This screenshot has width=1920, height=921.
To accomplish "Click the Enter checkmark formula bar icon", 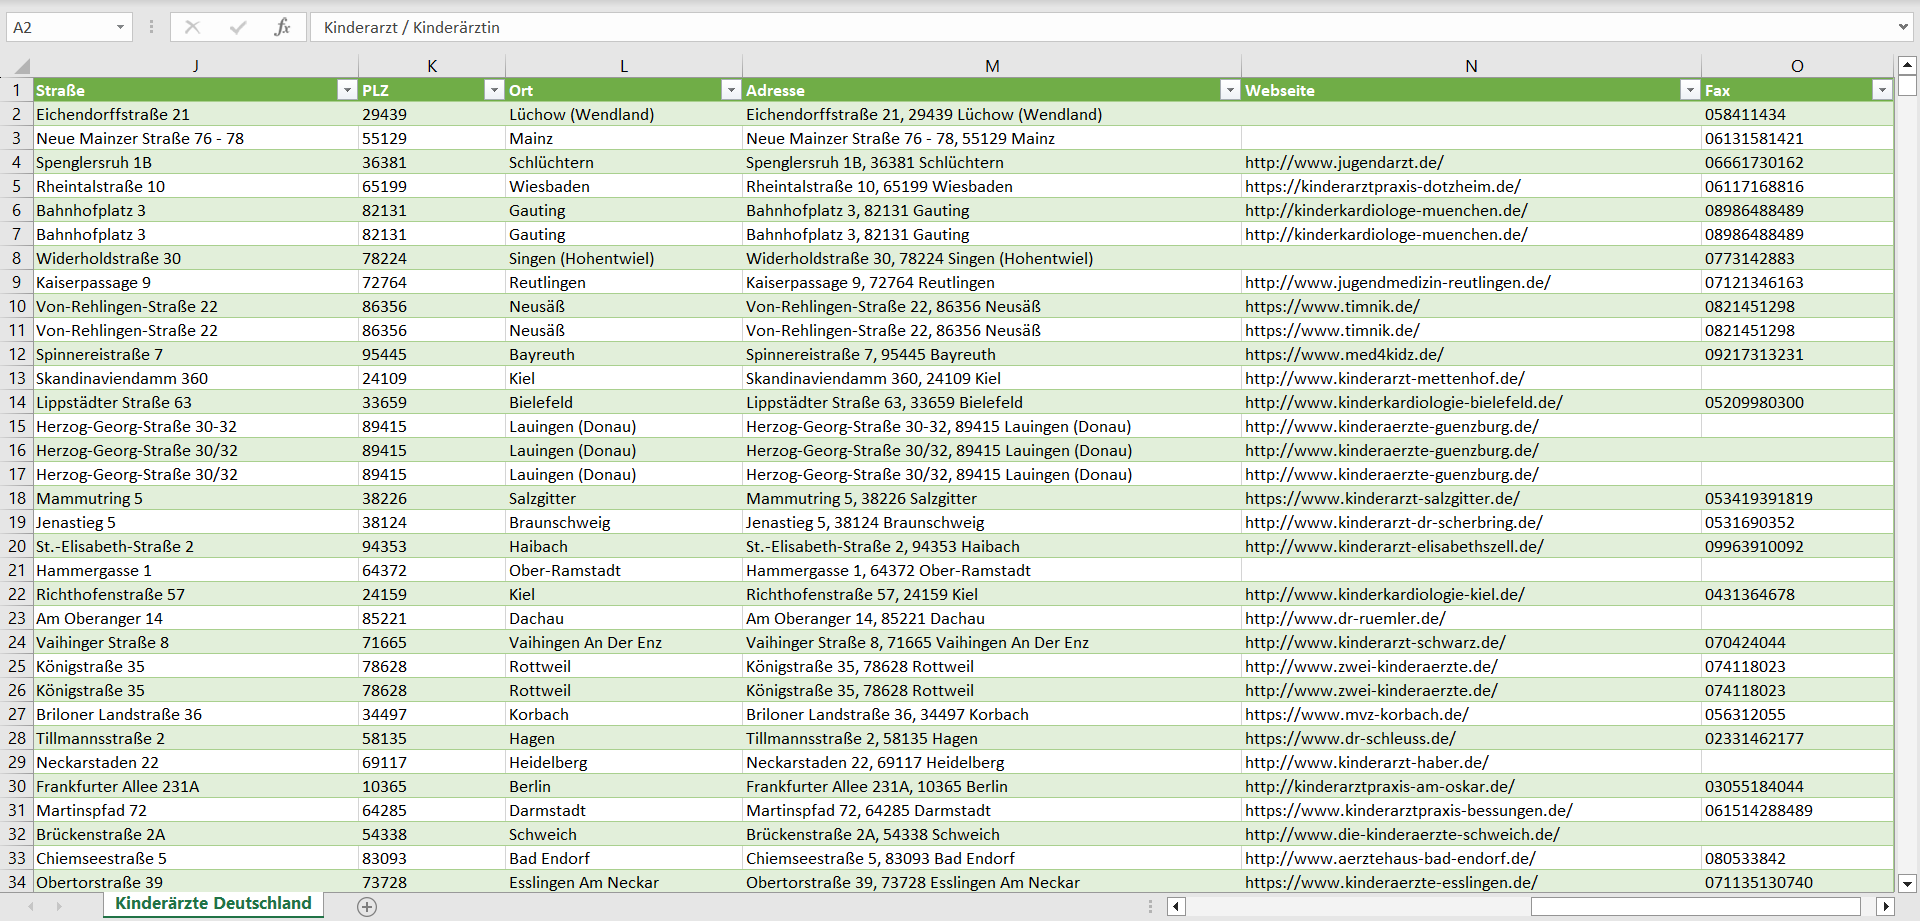I will point(238,27).
